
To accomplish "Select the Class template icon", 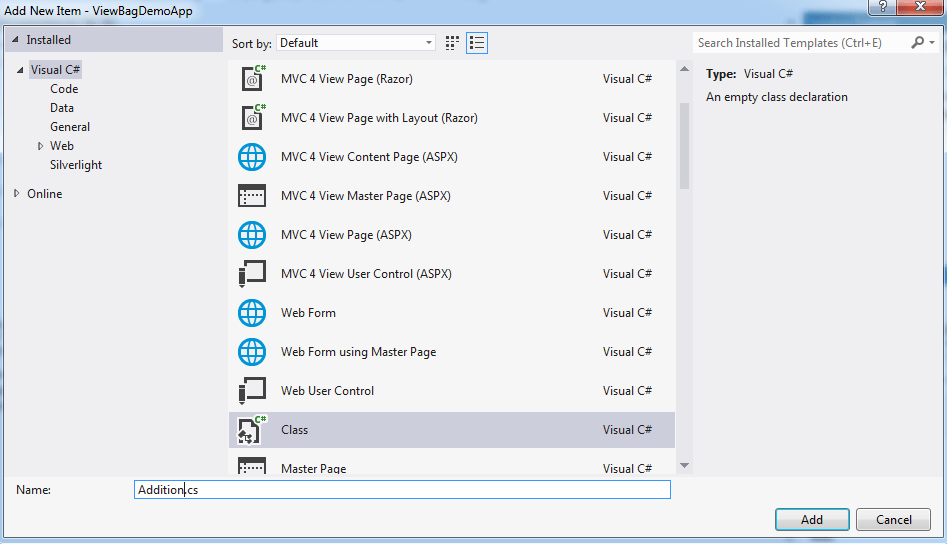I will tap(252, 430).
